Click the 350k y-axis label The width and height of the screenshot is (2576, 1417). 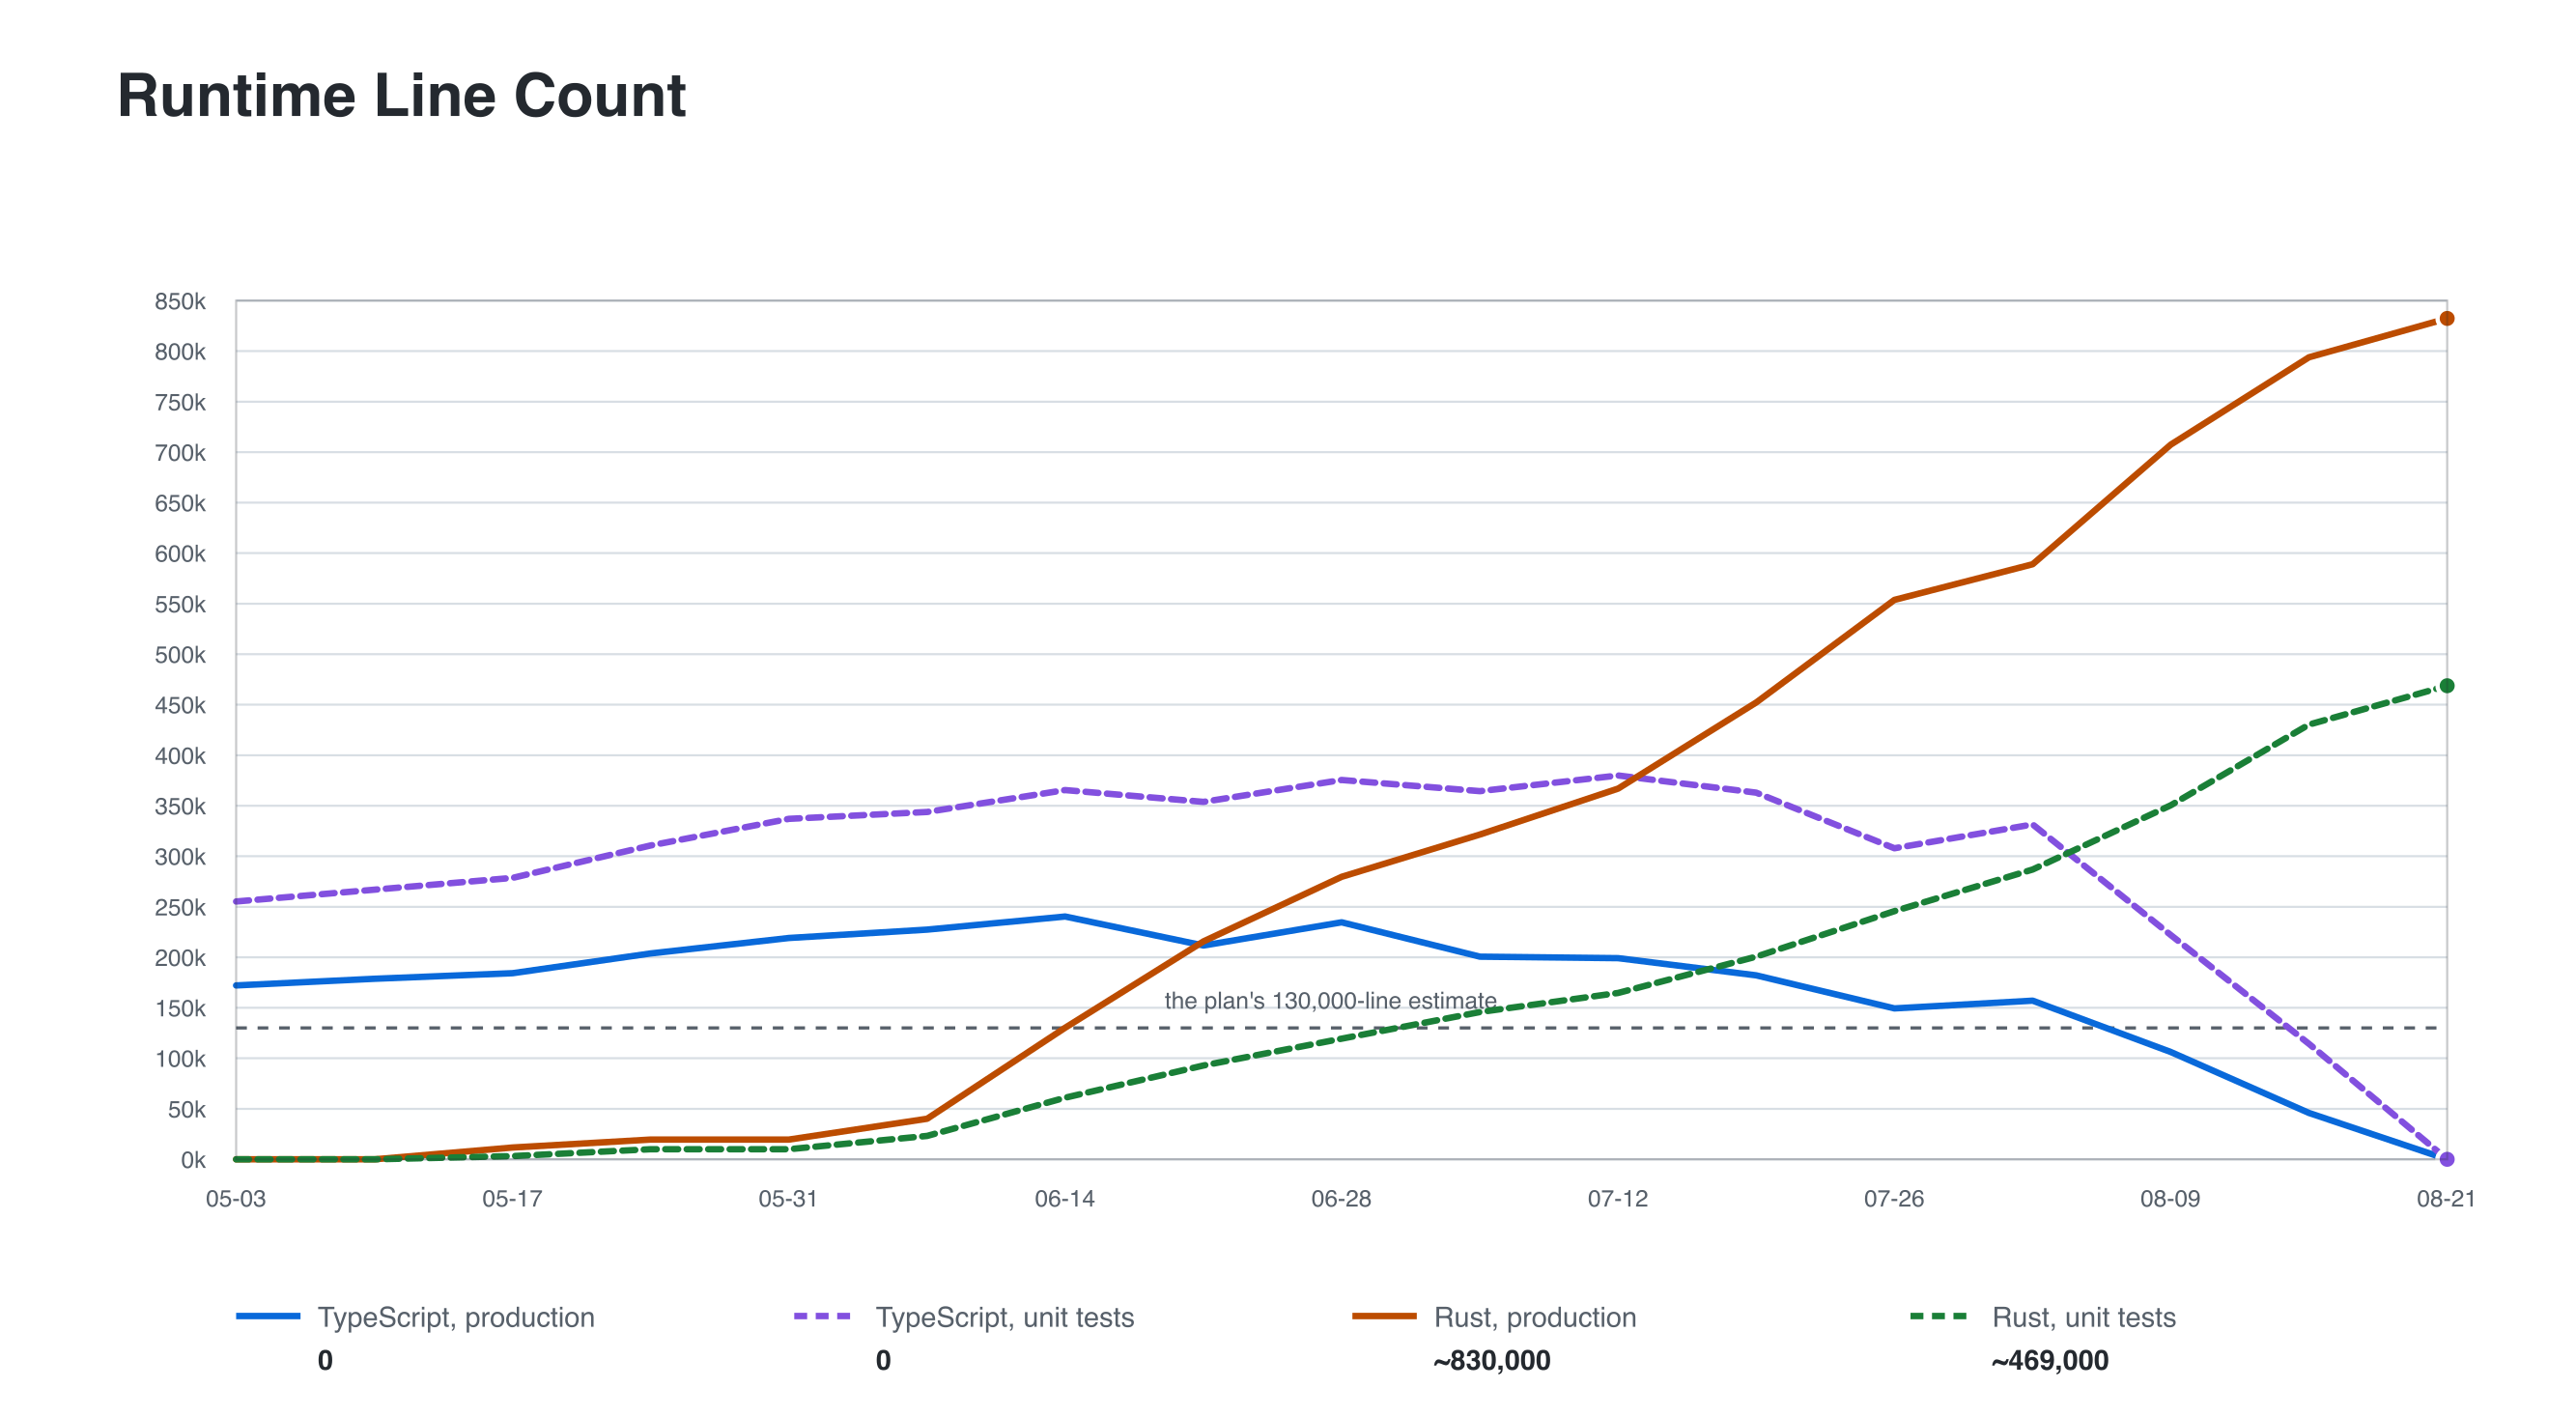(x=180, y=806)
